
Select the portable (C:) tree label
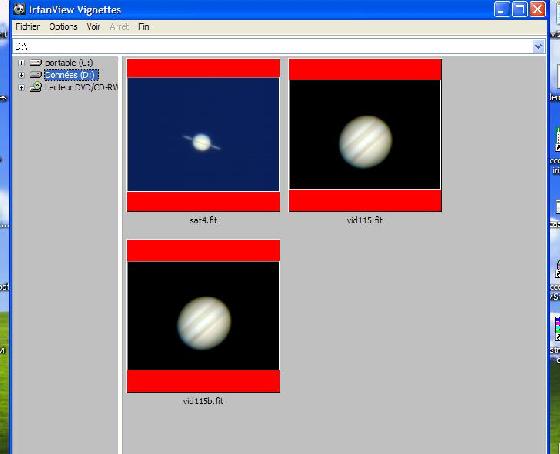pyautogui.click(x=69, y=63)
